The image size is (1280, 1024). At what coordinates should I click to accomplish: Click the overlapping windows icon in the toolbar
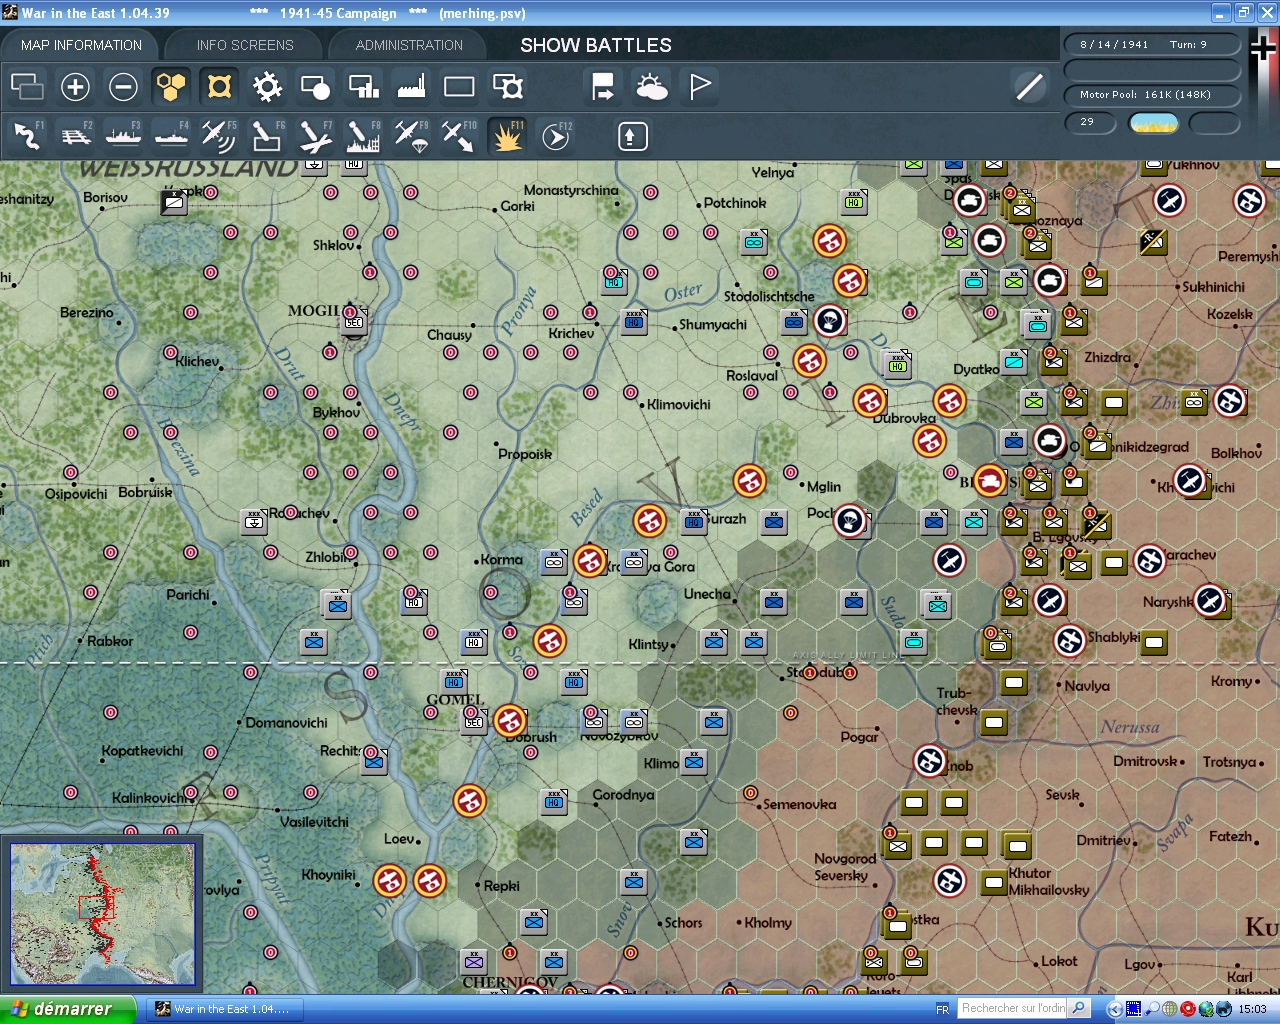(x=27, y=87)
